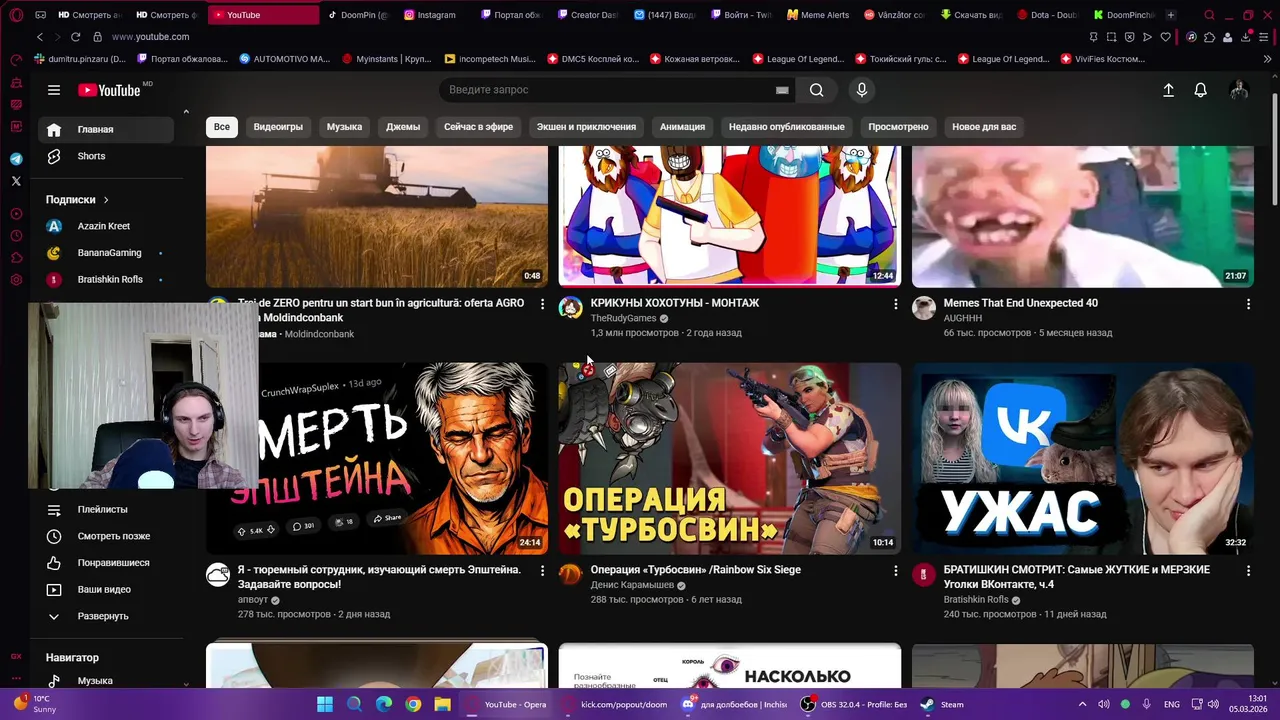Select the Недавно опубликованные chip
This screenshot has width=1280, height=720.
click(786, 127)
